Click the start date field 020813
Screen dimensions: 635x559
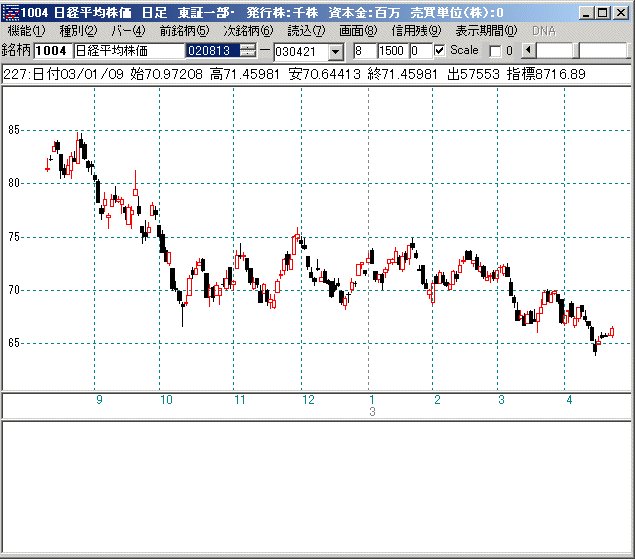(213, 51)
